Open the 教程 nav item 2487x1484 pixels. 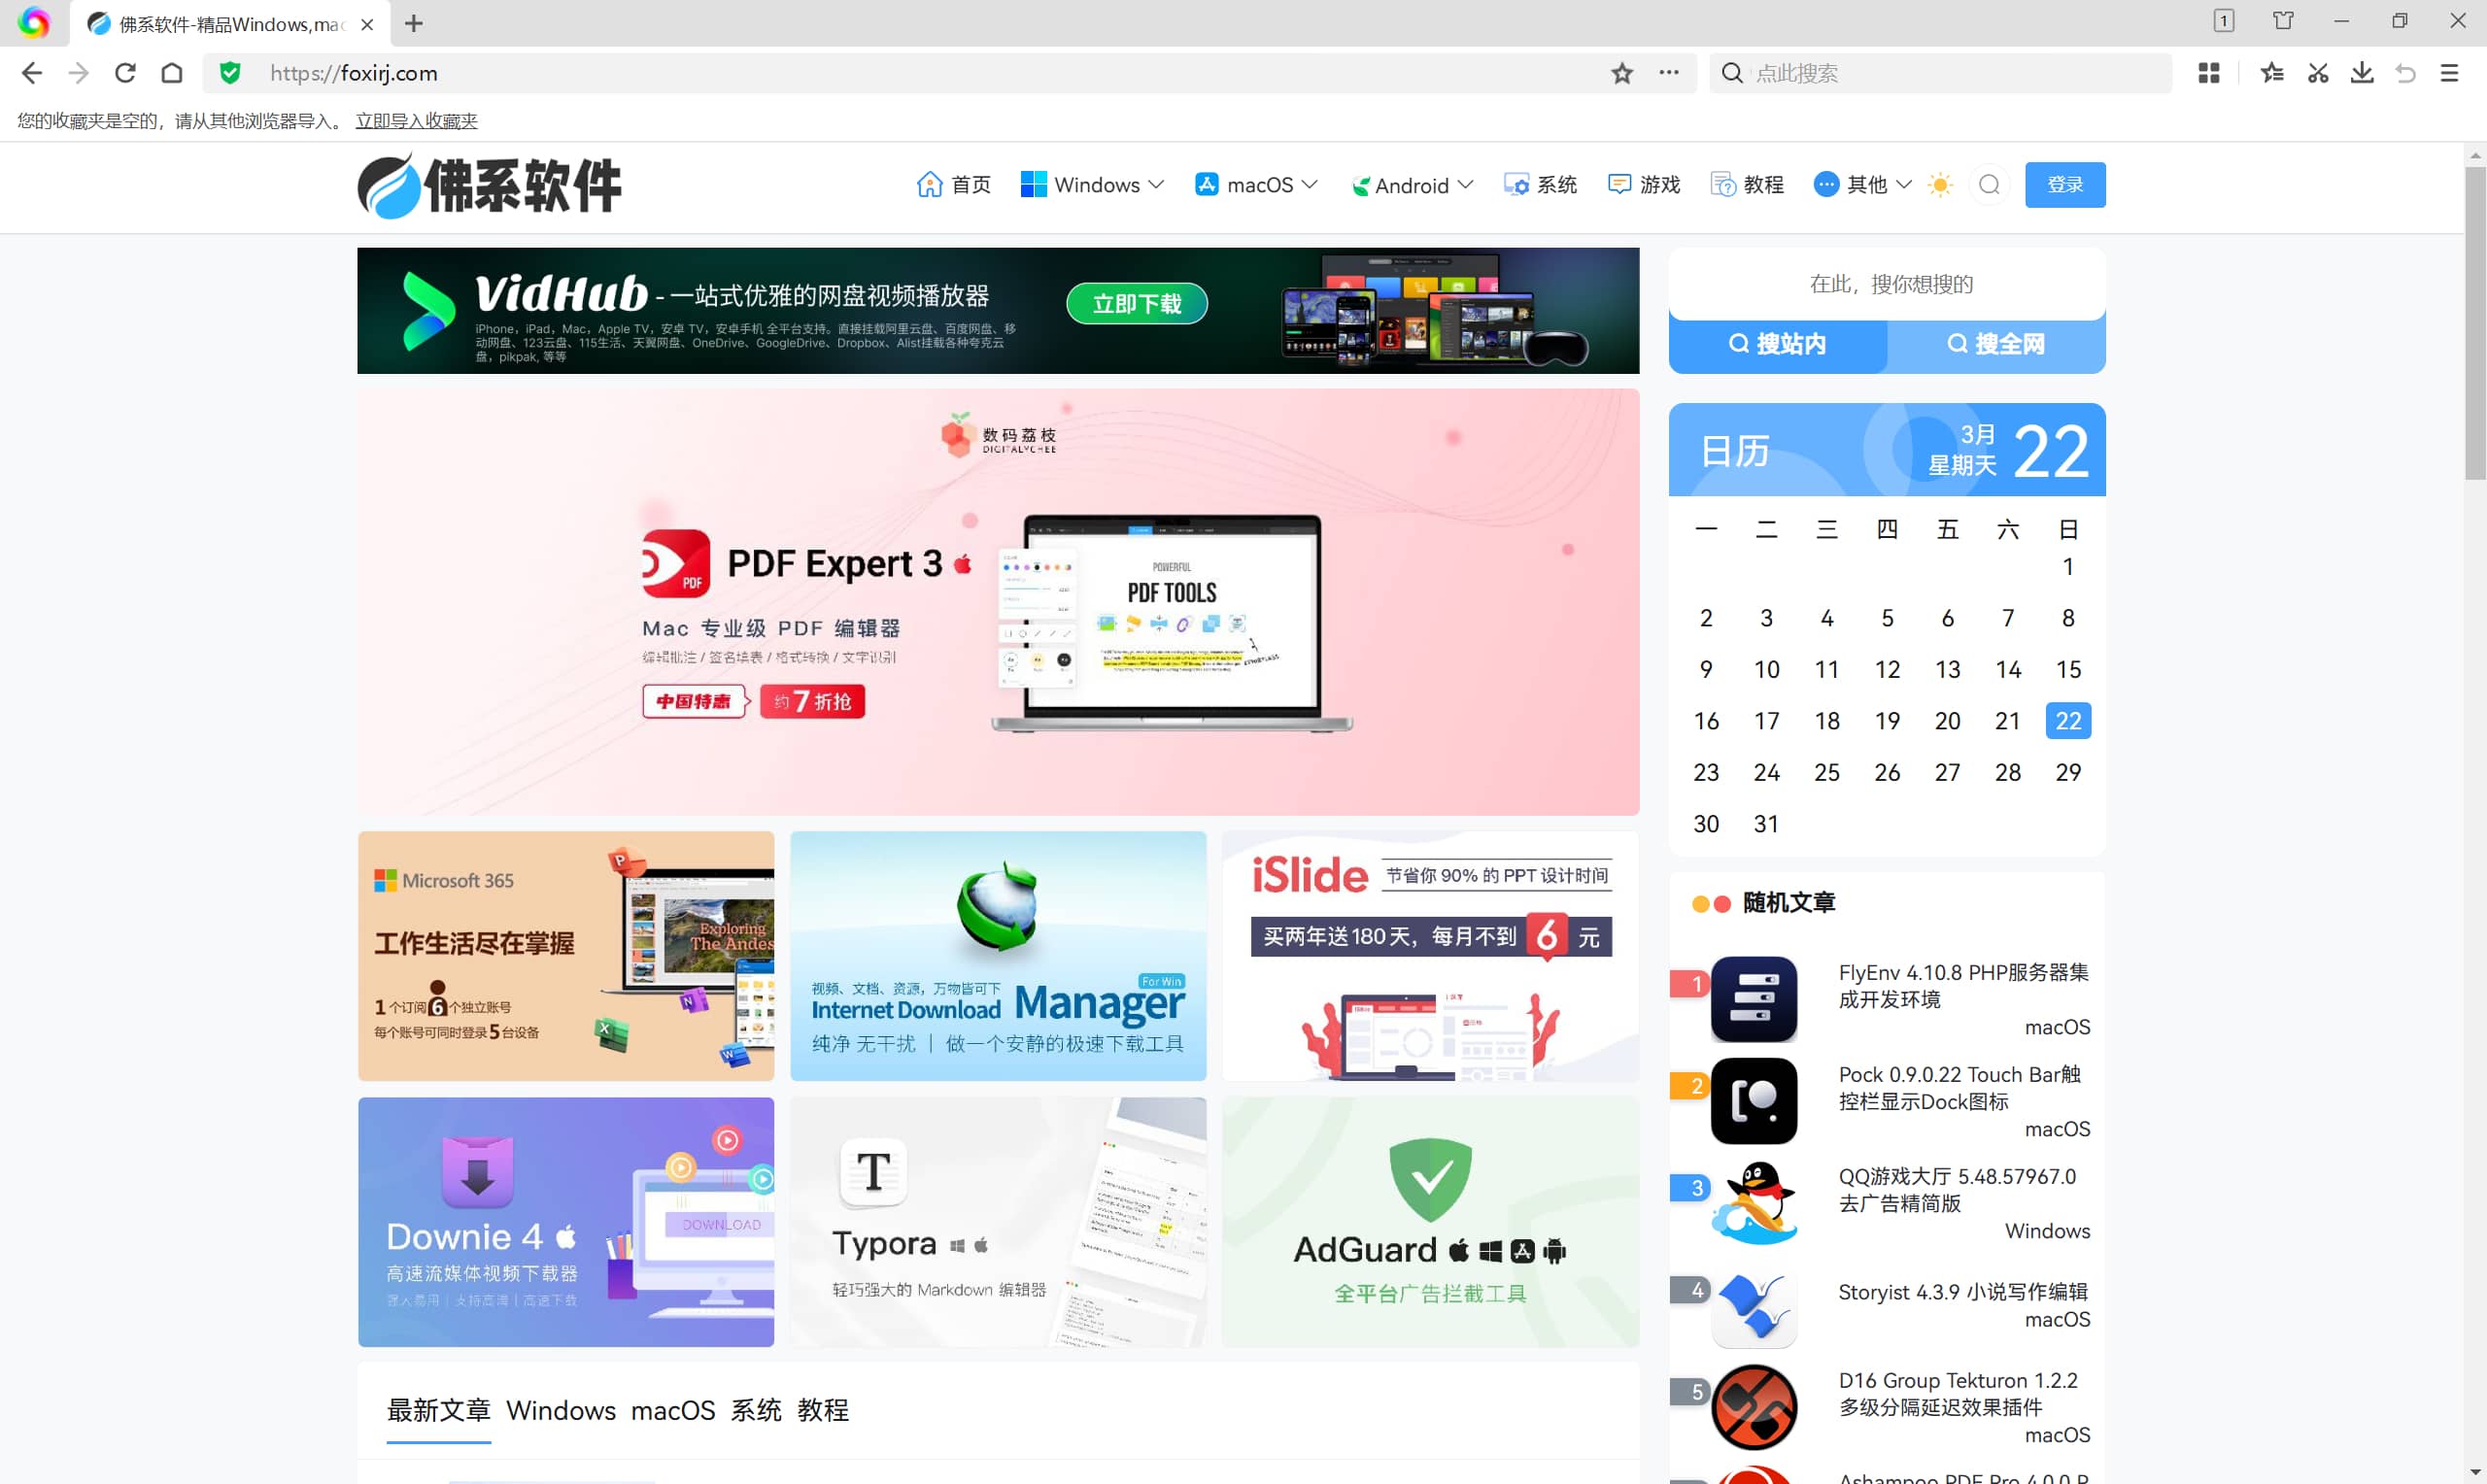[1747, 185]
